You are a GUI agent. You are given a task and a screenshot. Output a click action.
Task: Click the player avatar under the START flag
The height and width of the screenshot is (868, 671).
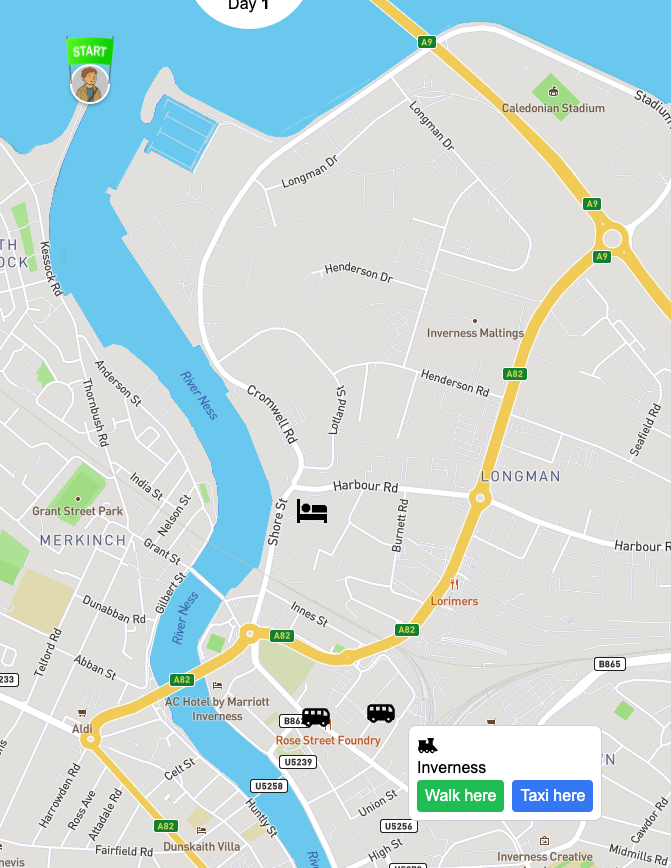(90, 84)
